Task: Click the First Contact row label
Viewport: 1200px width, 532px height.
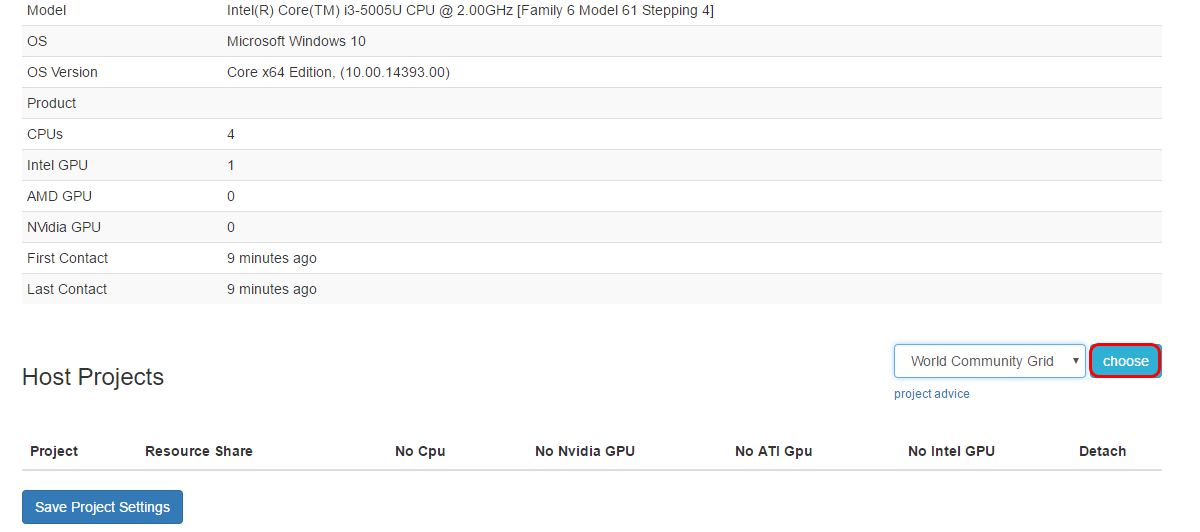Action: tap(67, 258)
